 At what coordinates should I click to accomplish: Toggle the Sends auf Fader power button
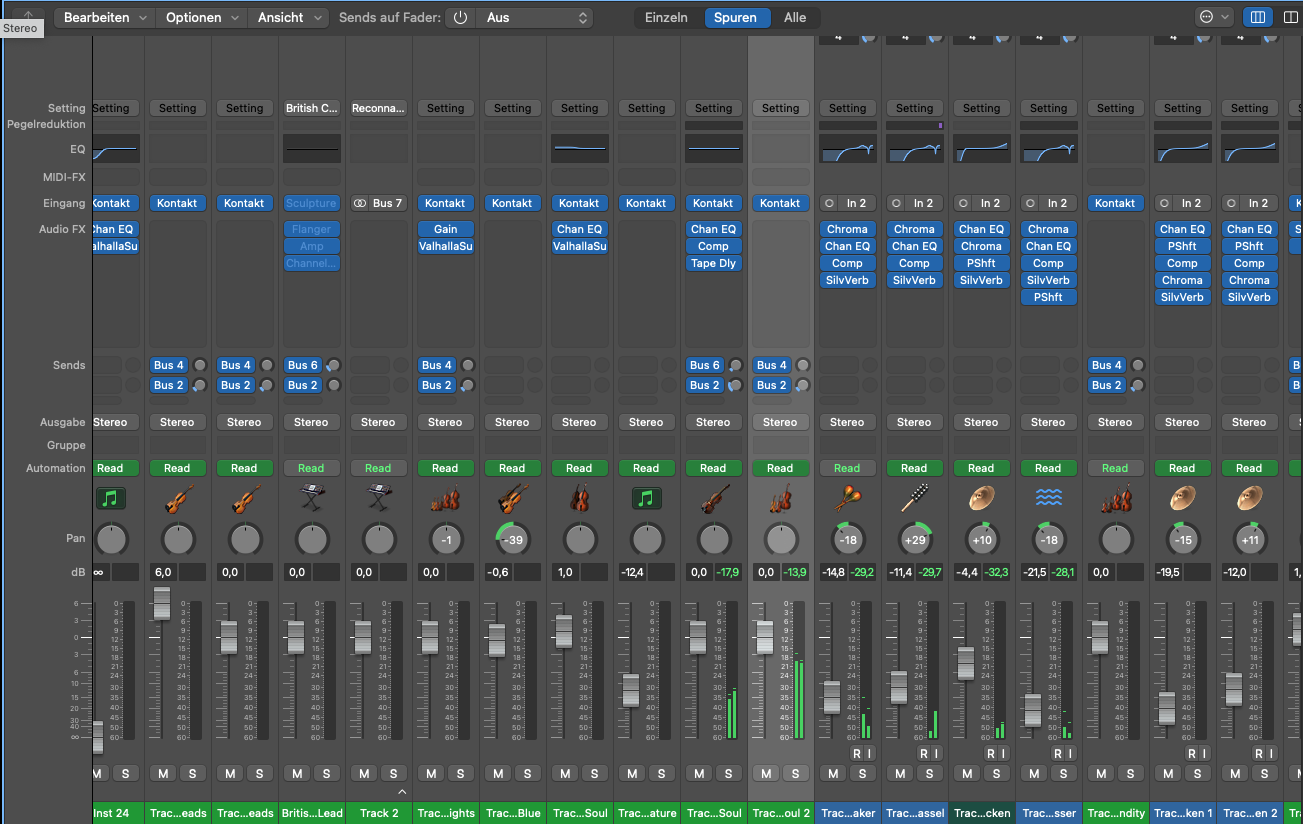pyautogui.click(x=460, y=18)
